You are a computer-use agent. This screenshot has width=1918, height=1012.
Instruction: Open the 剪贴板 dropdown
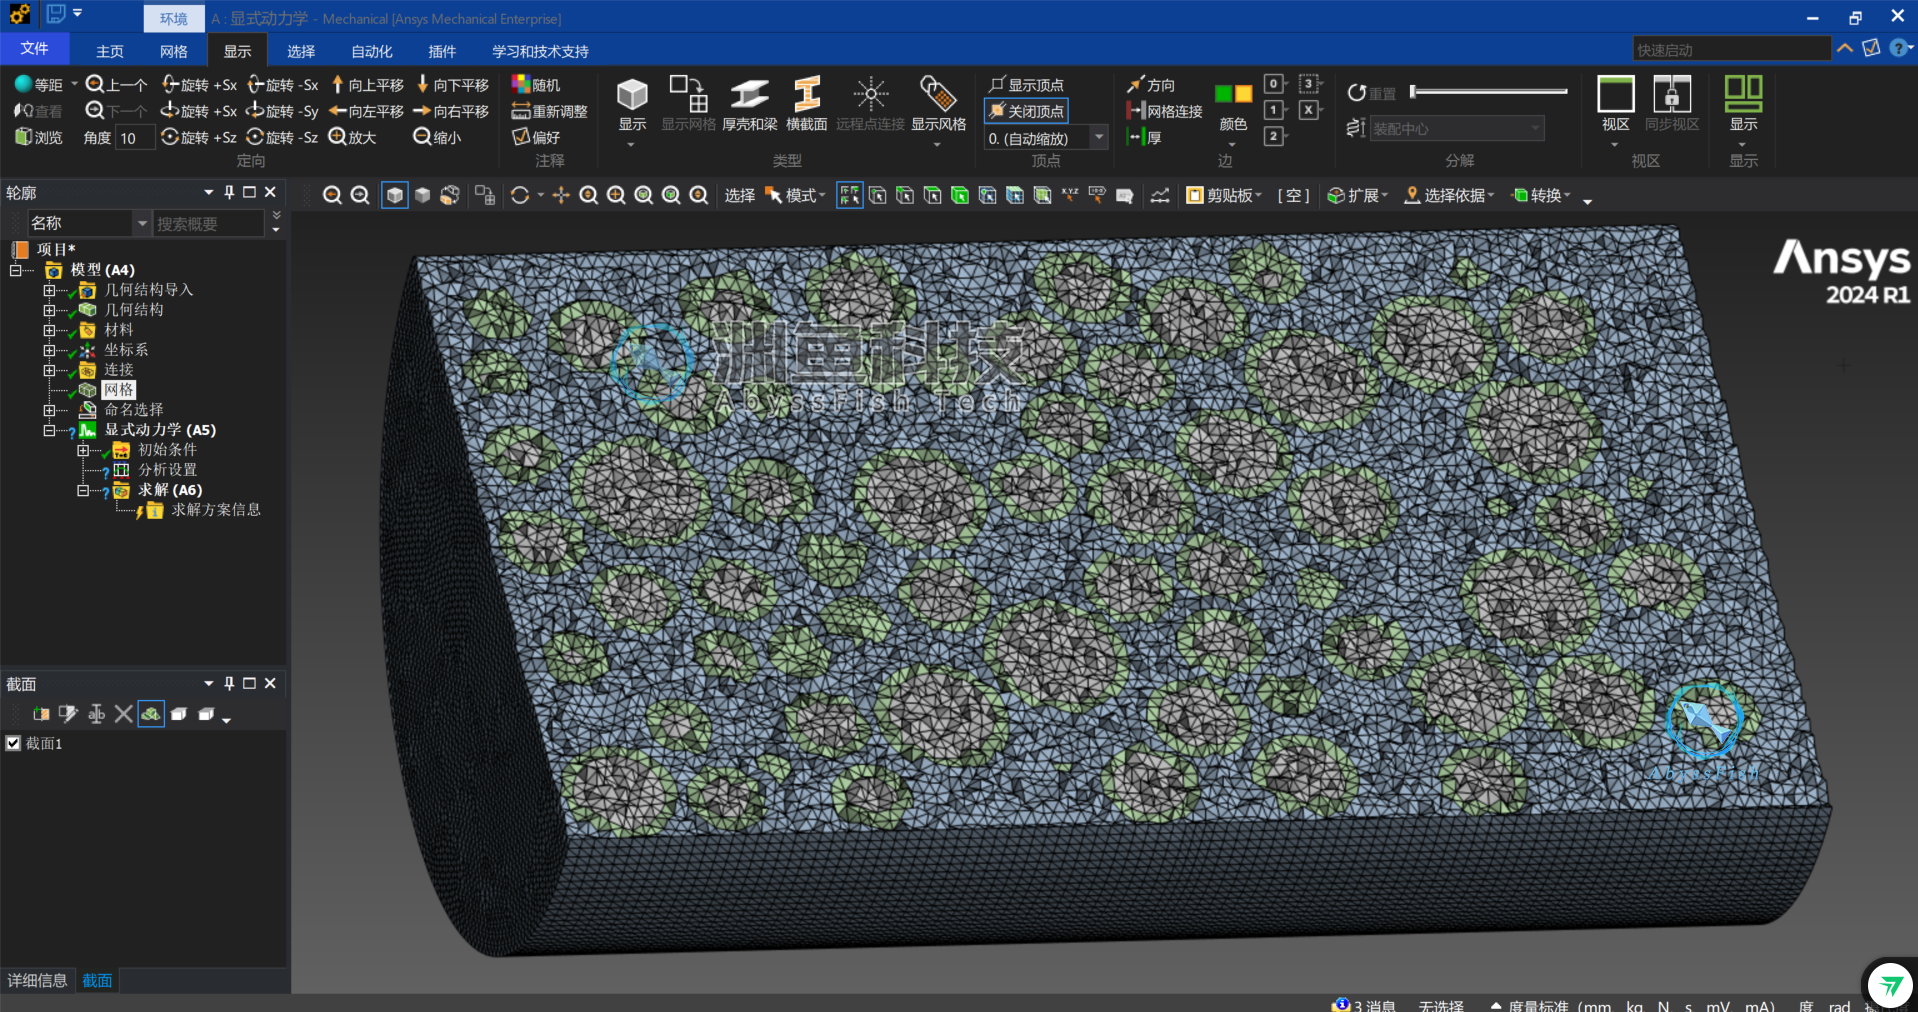[1224, 196]
